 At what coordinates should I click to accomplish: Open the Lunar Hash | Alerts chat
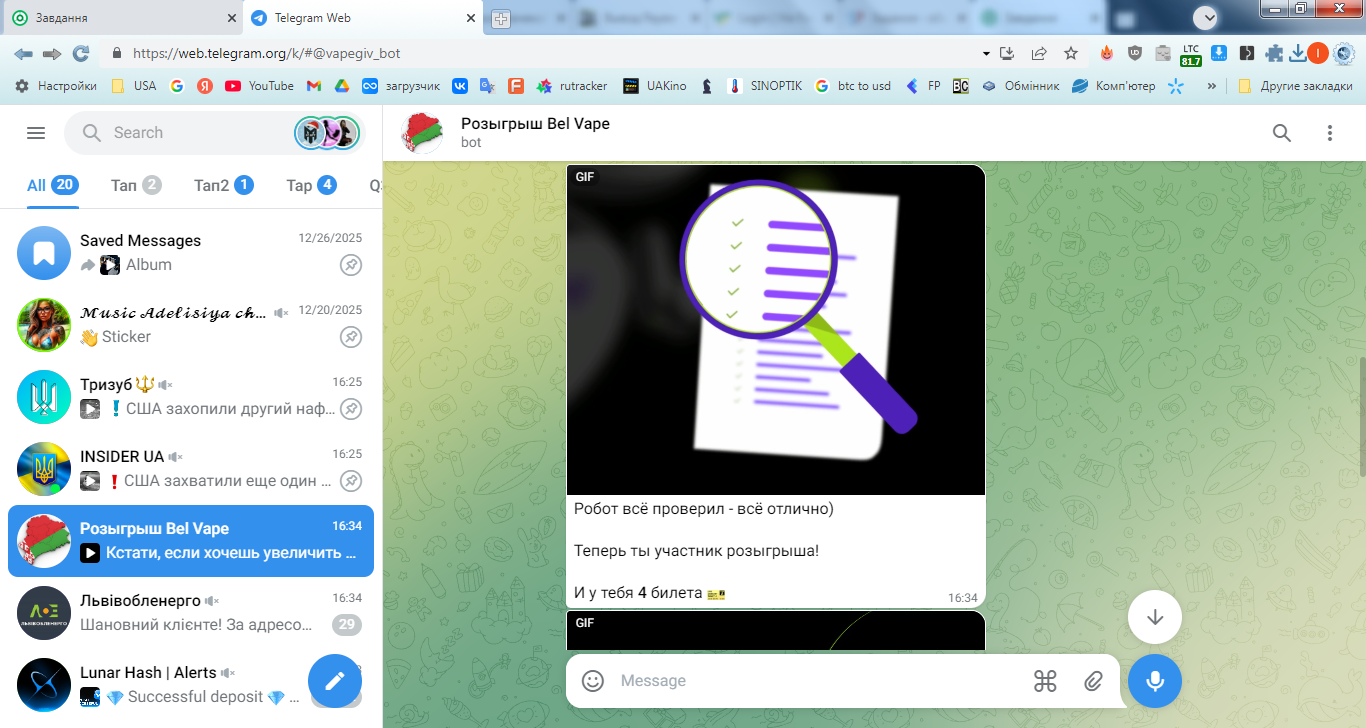pyautogui.click(x=190, y=685)
